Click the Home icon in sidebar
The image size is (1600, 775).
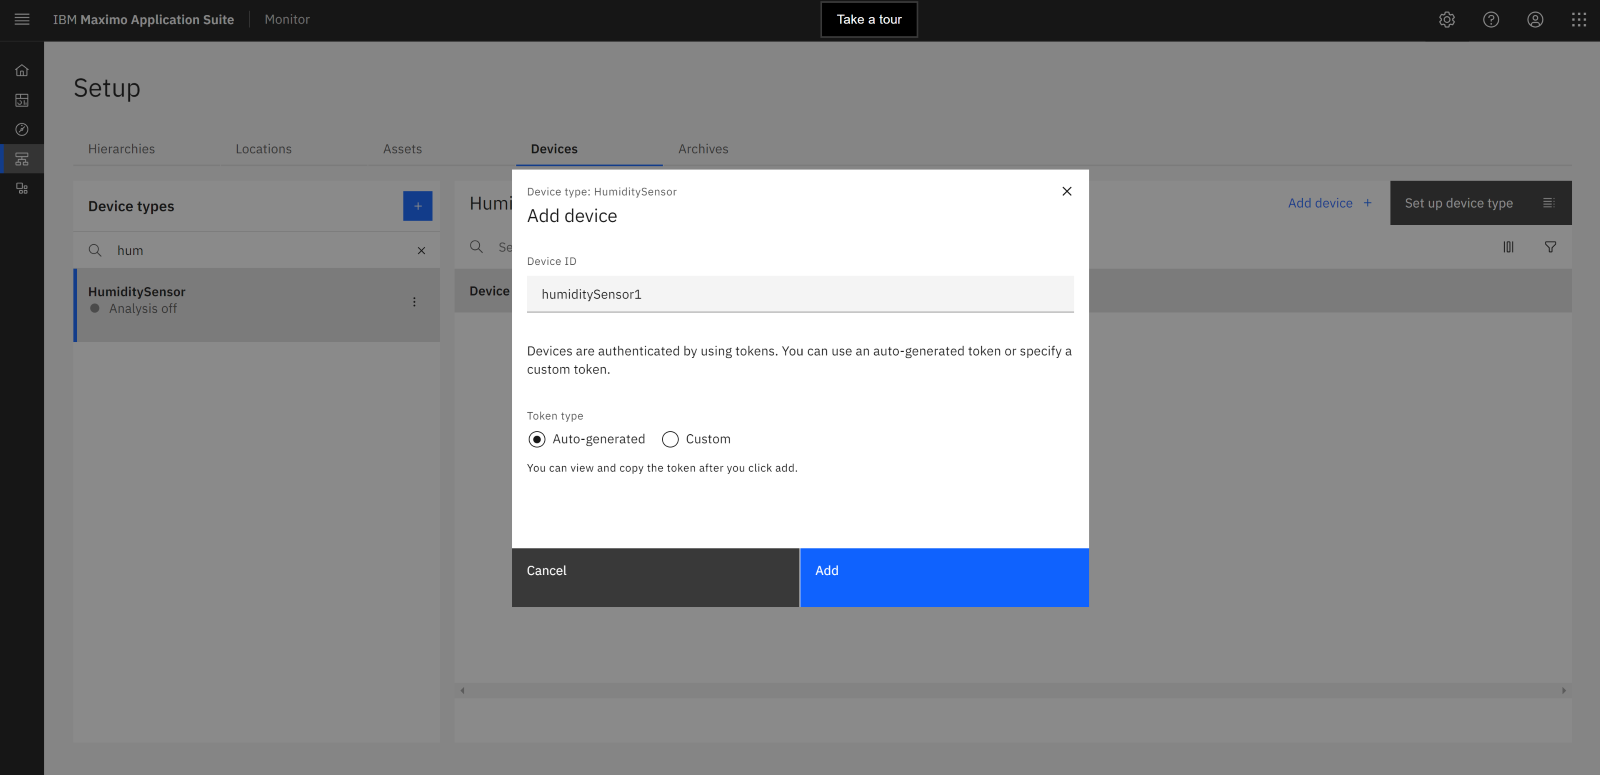pyautogui.click(x=21, y=70)
